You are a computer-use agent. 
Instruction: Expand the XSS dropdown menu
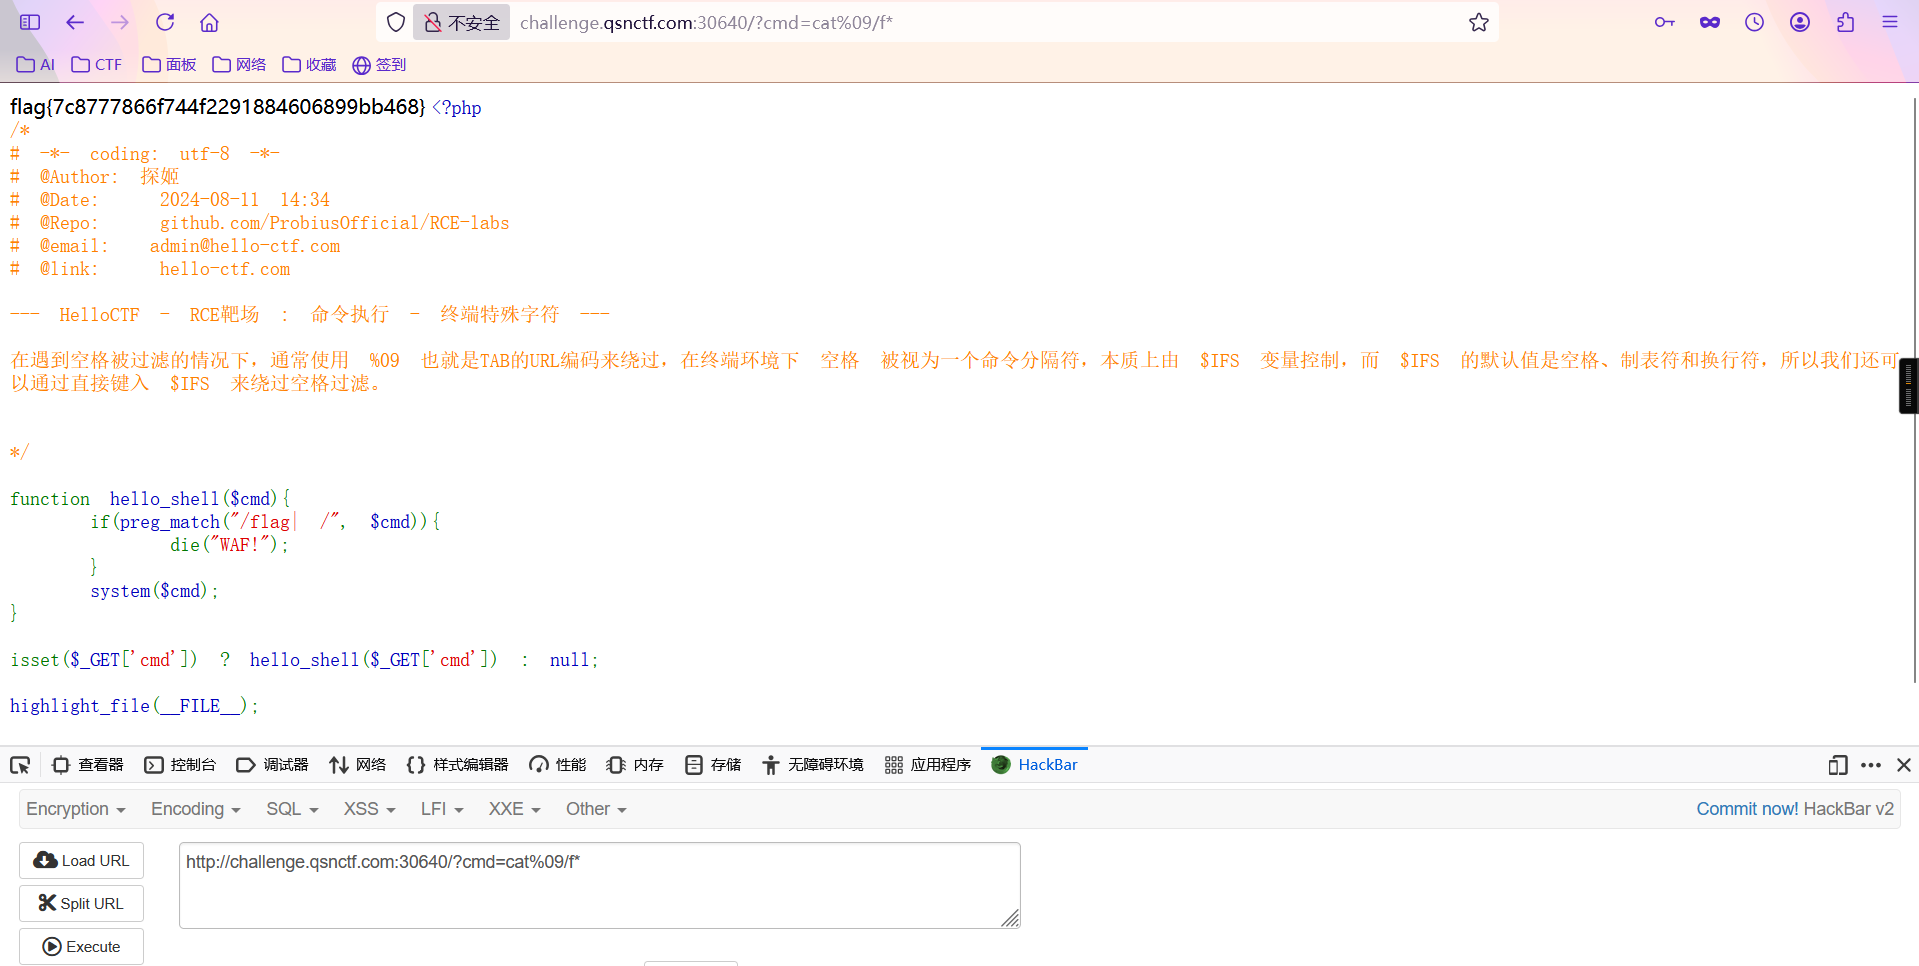(368, 809)
